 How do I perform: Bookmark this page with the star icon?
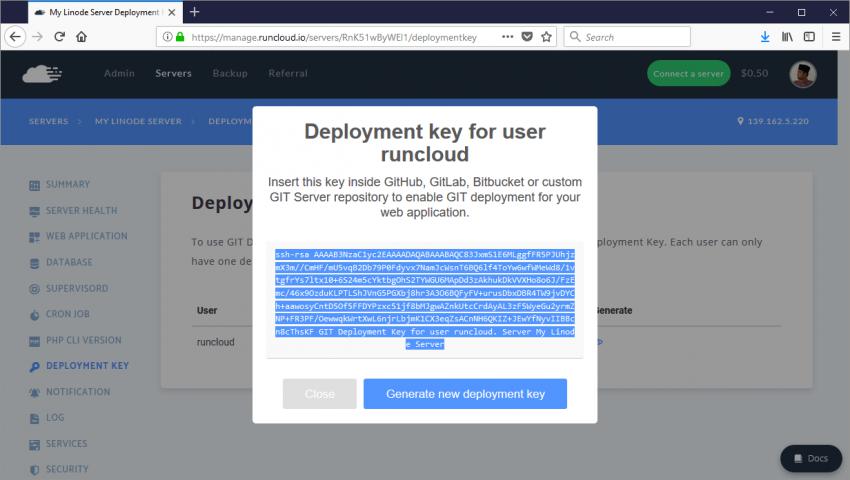point(546,37)
